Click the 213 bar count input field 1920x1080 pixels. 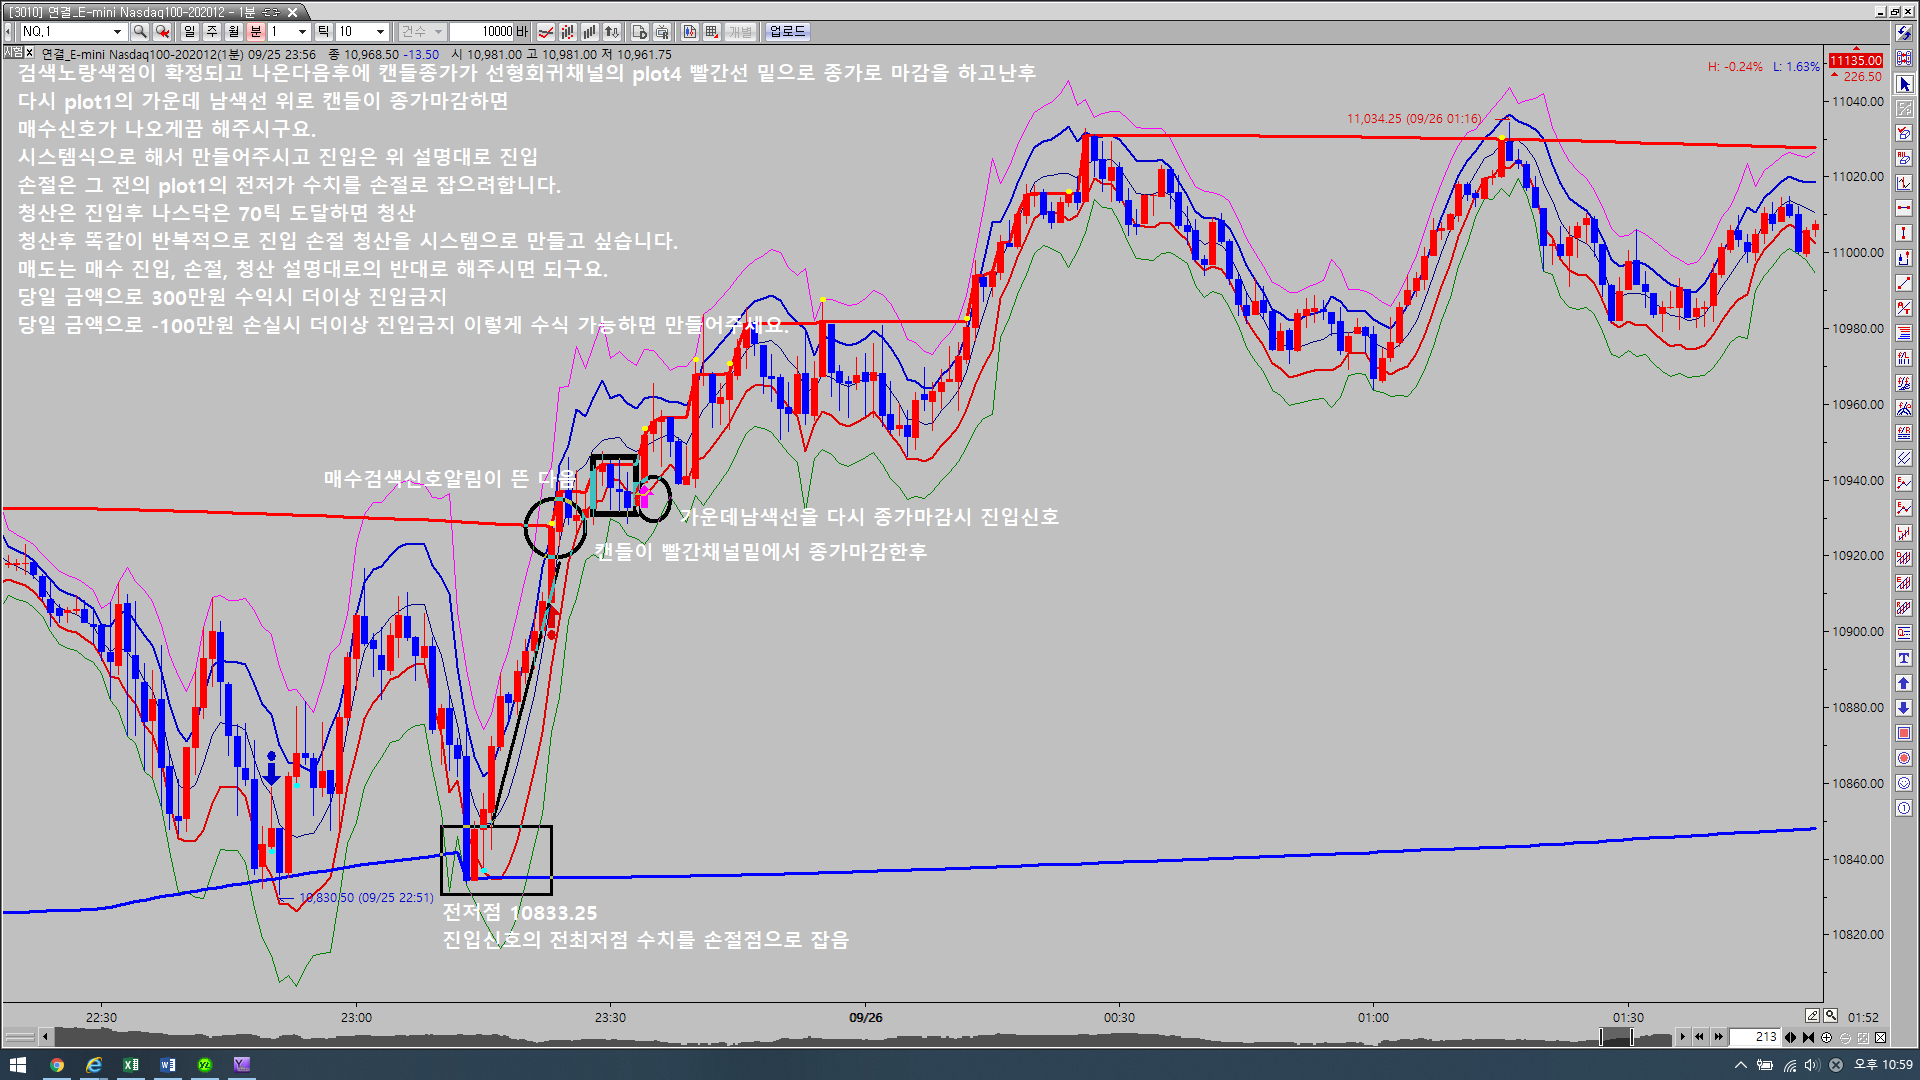point(1757,1037)
